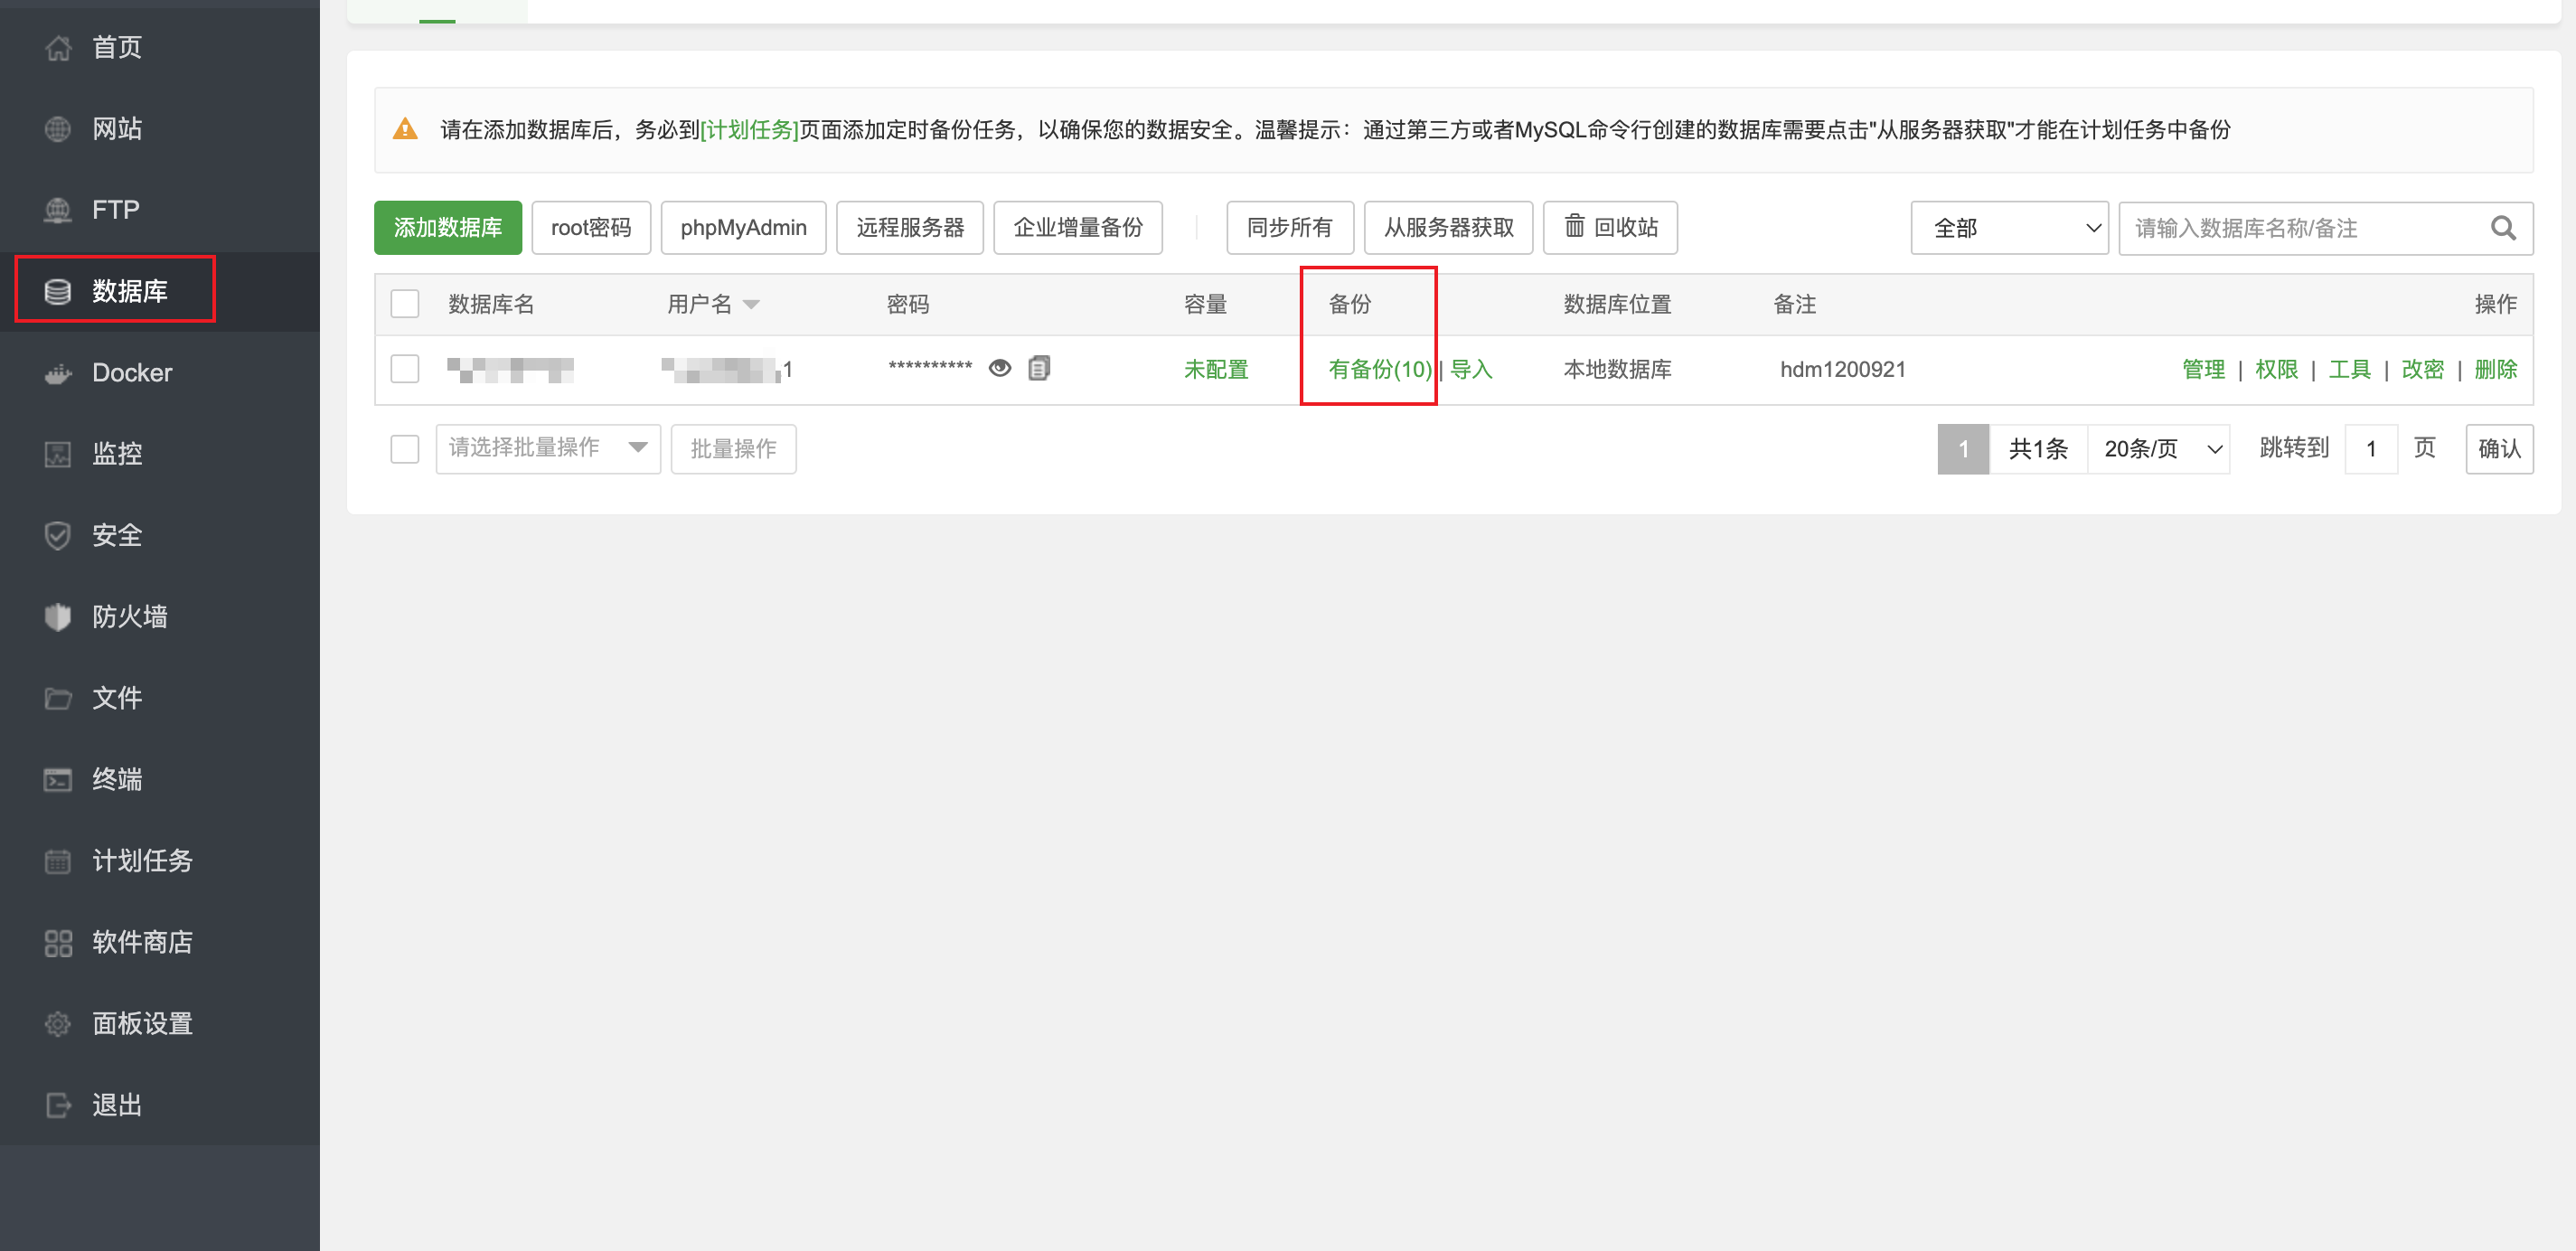Copy the database password with the clipboard icon

[1039, 368]
